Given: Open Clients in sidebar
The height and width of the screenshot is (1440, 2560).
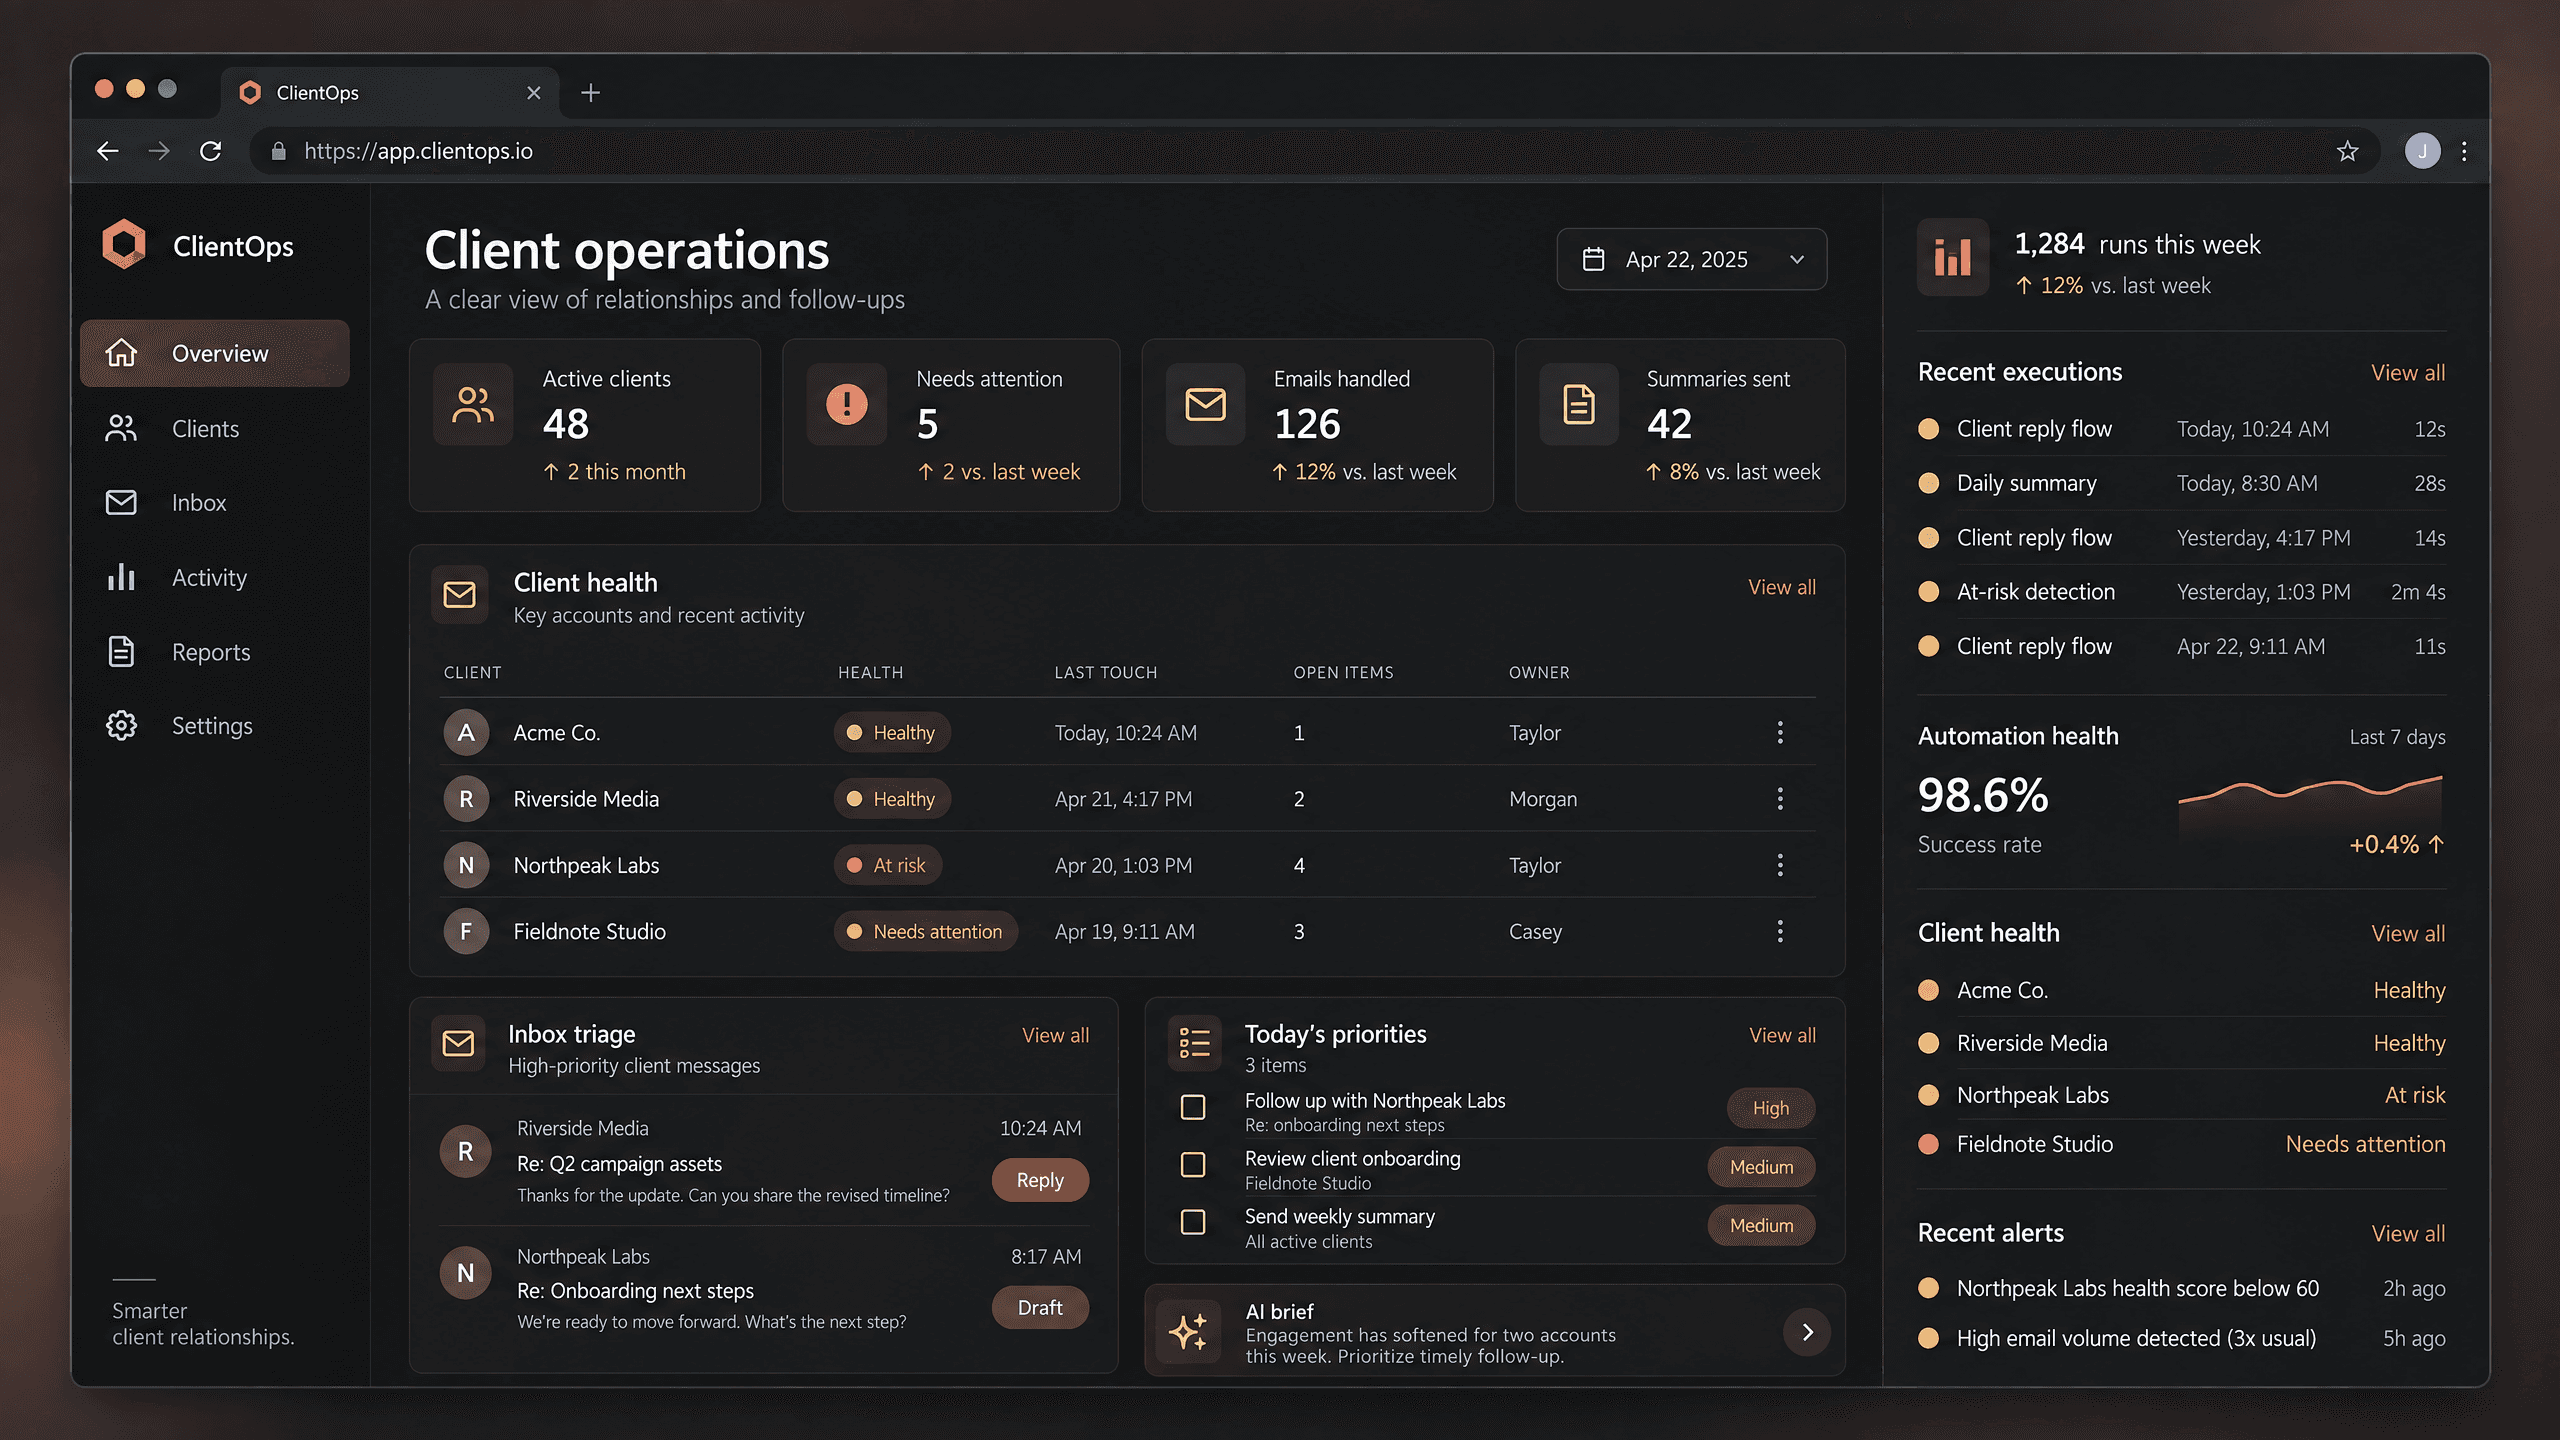Looking at the screenshot, I should (215, 428).
